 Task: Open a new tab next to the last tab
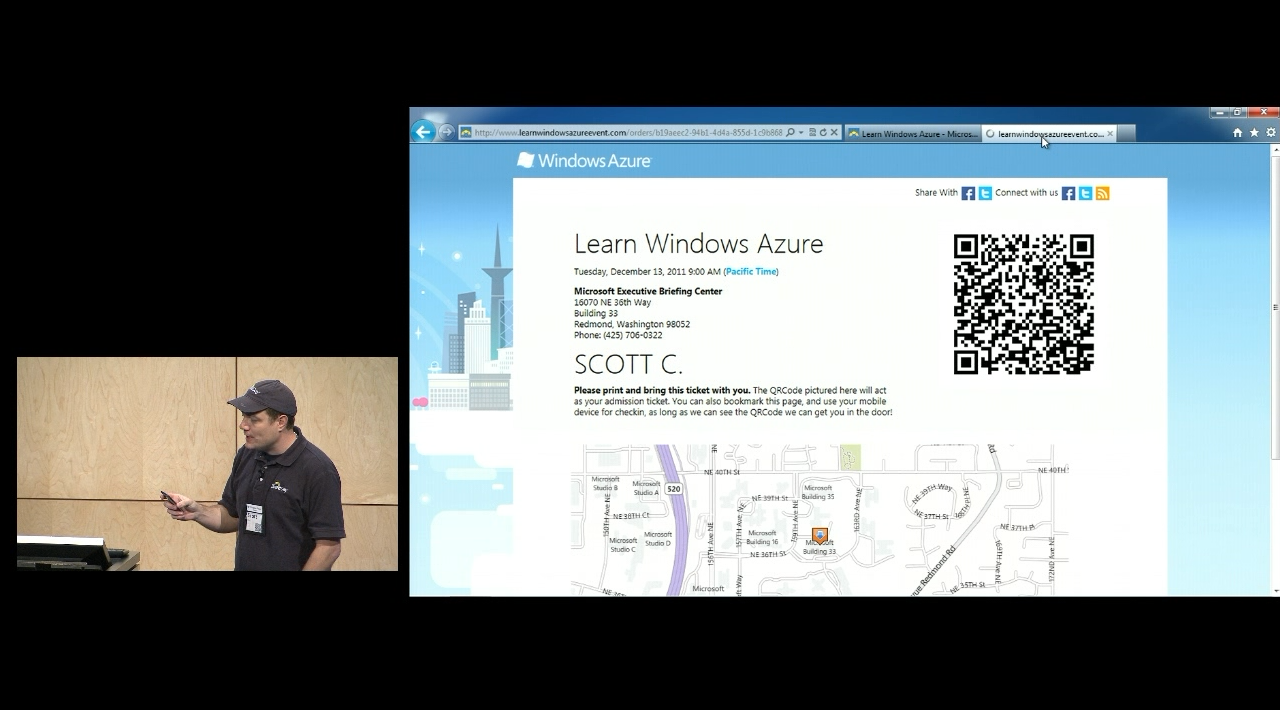pos(1126,133)
